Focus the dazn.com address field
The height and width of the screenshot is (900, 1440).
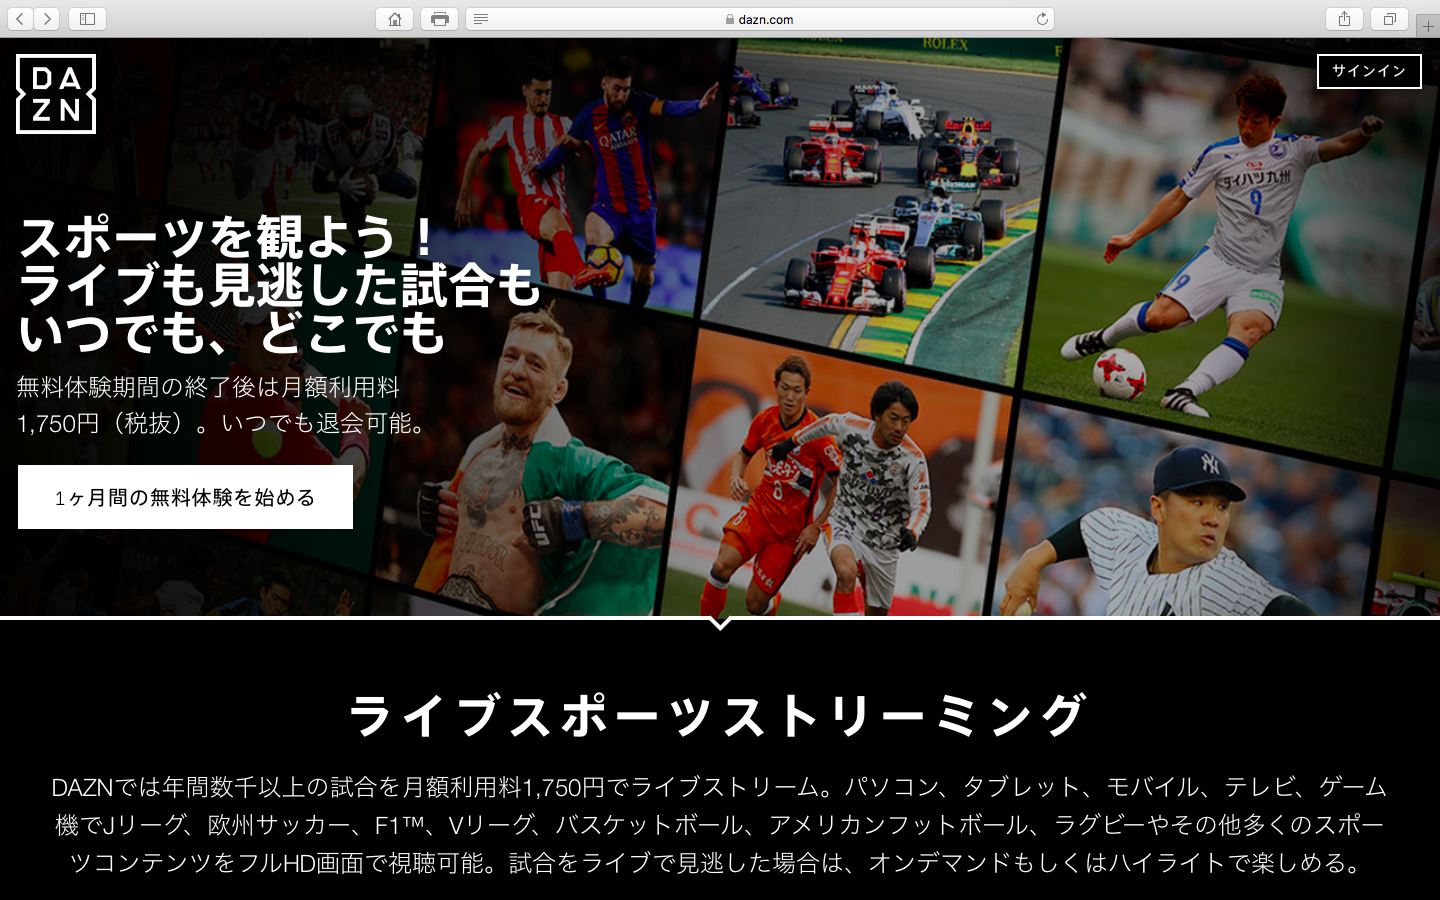(x=765, y=19)
